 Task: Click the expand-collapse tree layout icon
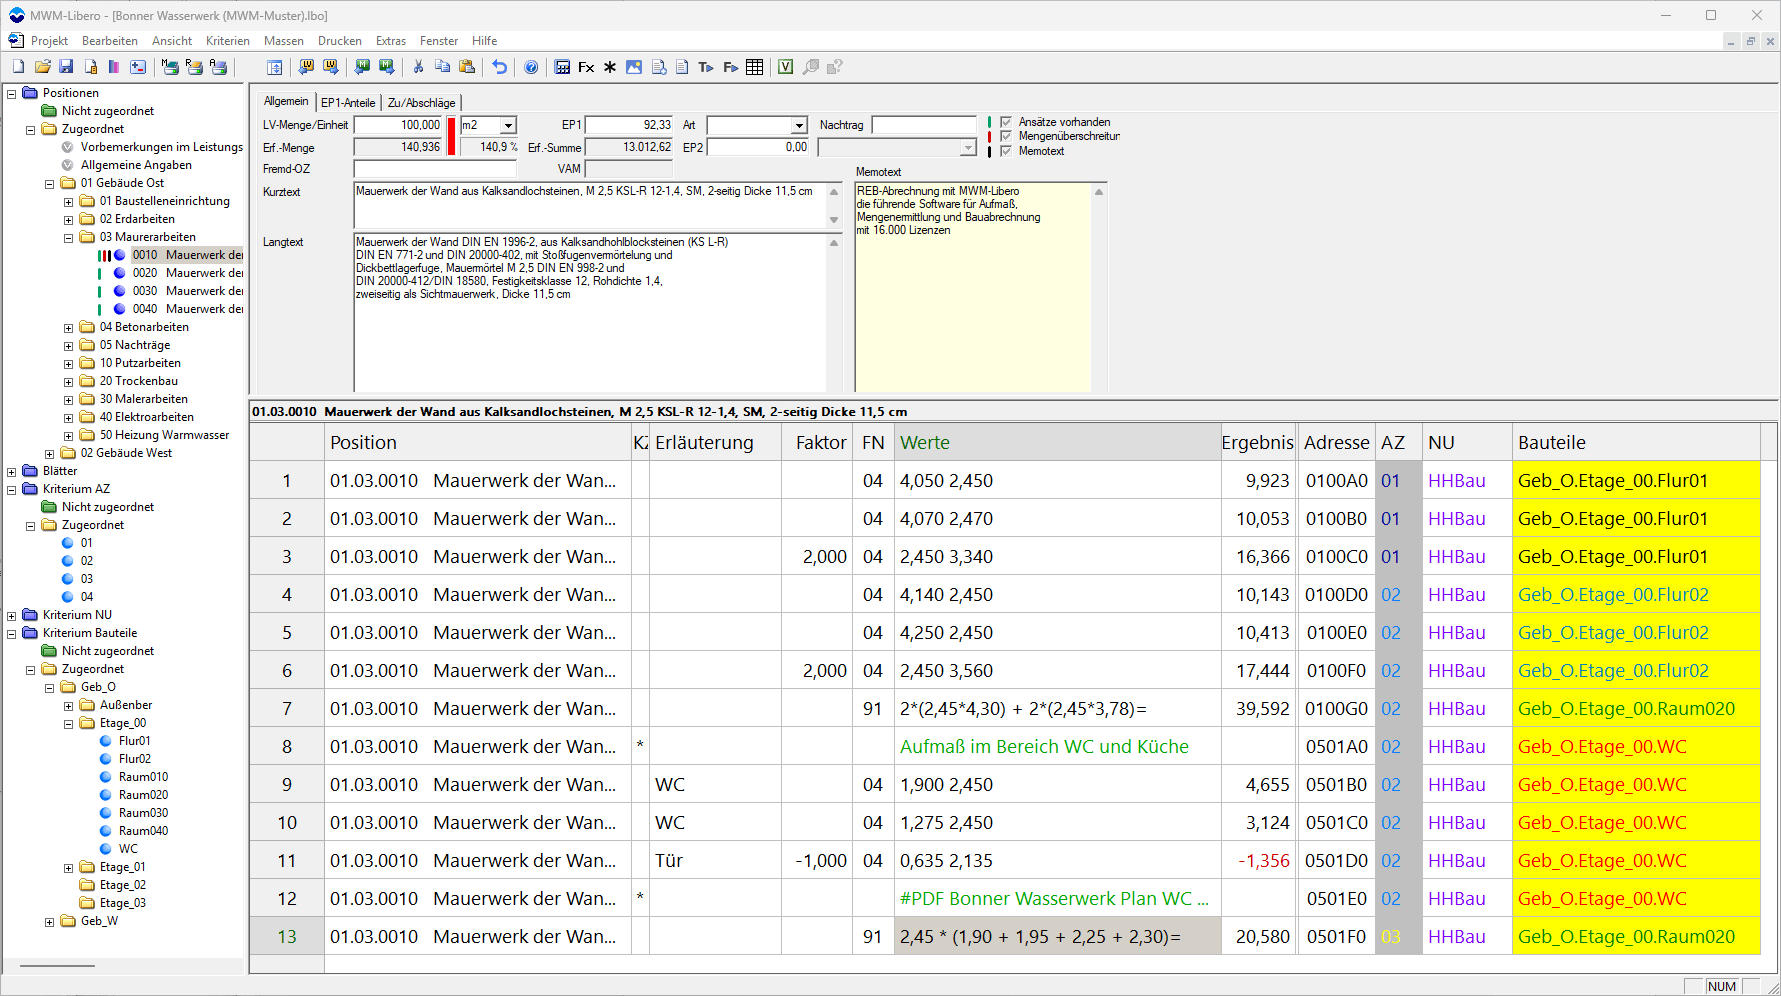tap(274, 67)
